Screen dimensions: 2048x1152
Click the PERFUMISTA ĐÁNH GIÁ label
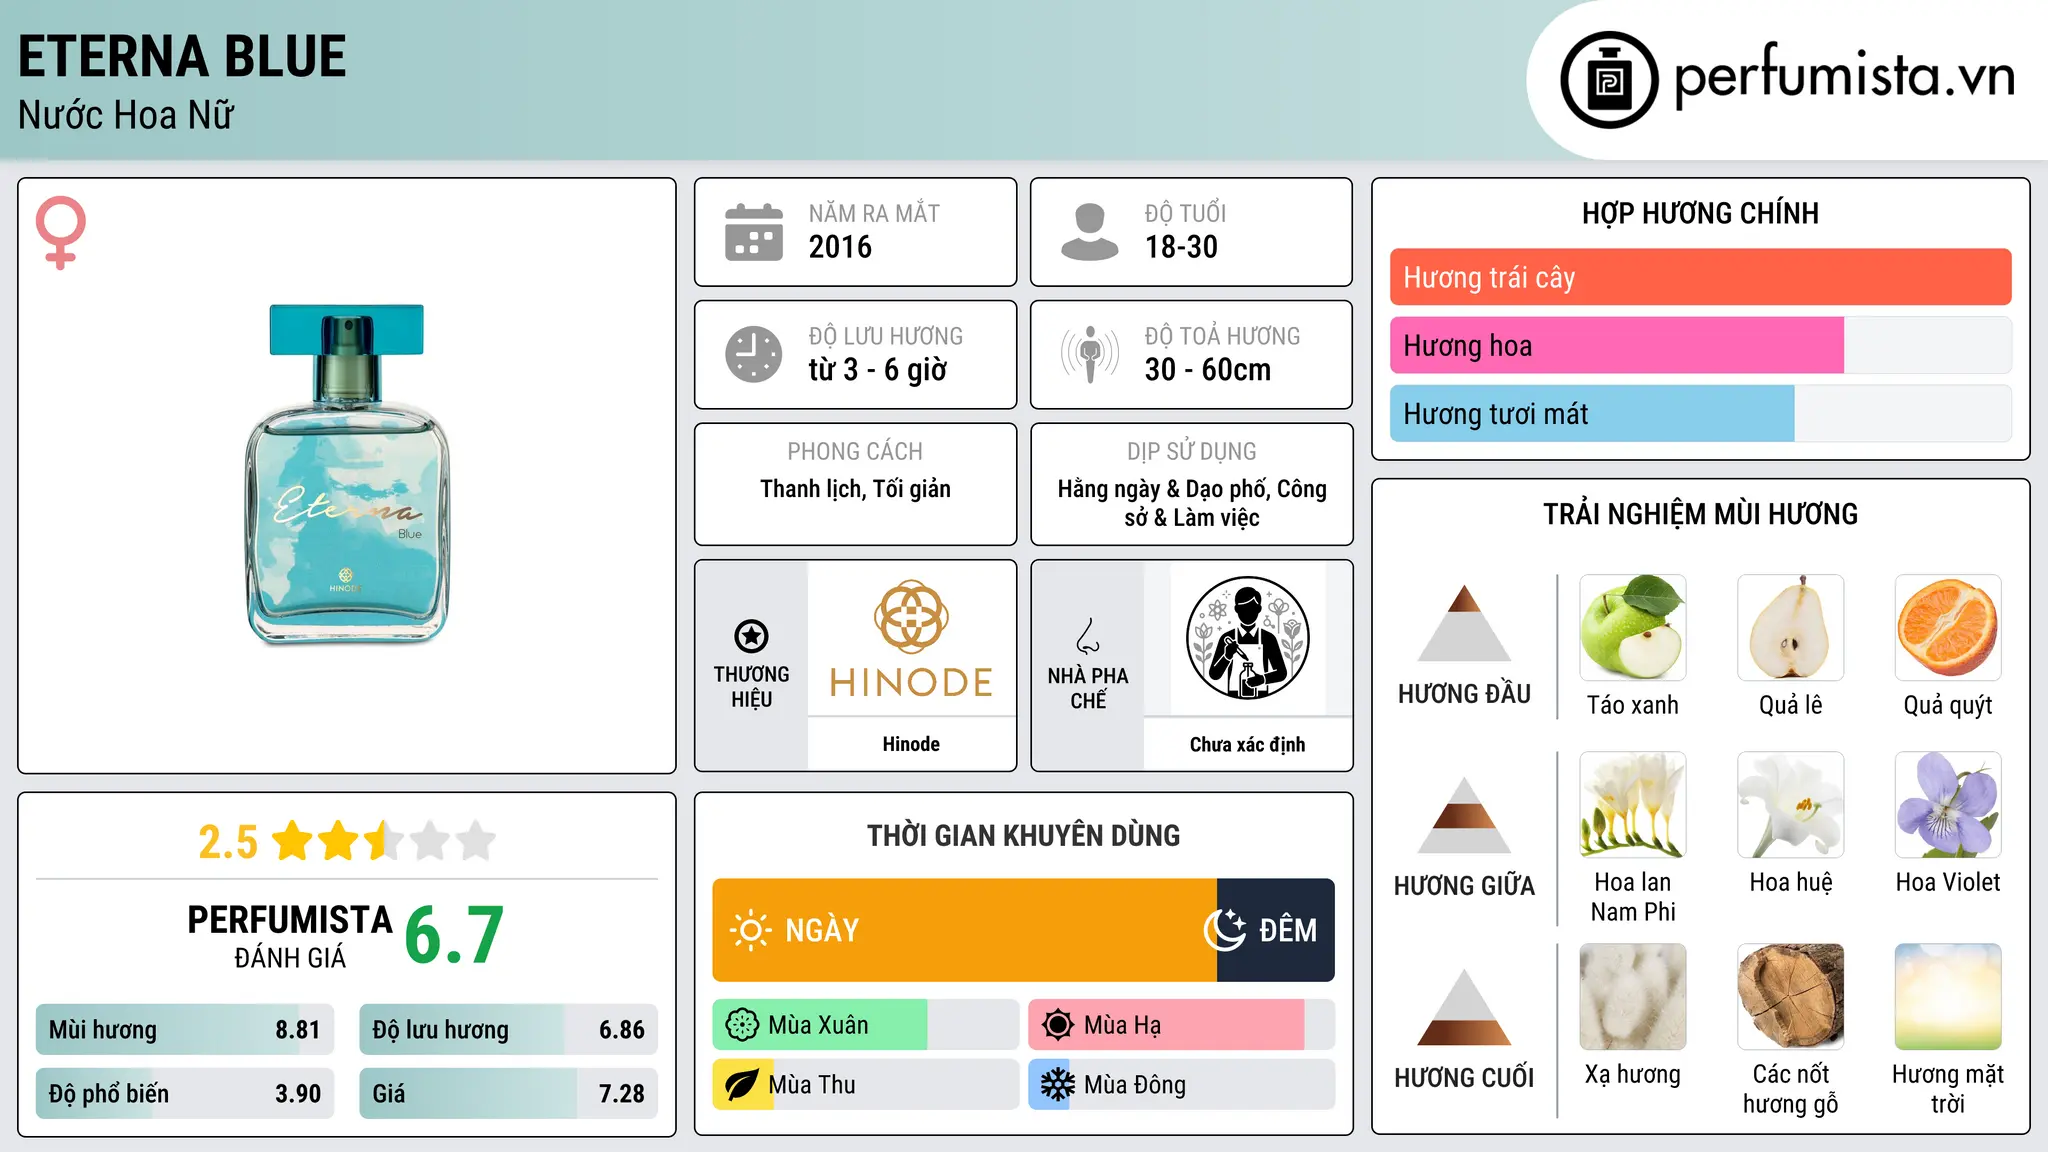click(x=290, y=936)
